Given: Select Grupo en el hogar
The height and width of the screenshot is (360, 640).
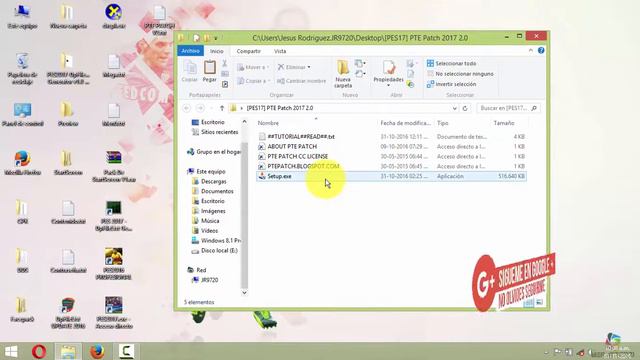Looking at the screenshot, I should coord(214,152).
